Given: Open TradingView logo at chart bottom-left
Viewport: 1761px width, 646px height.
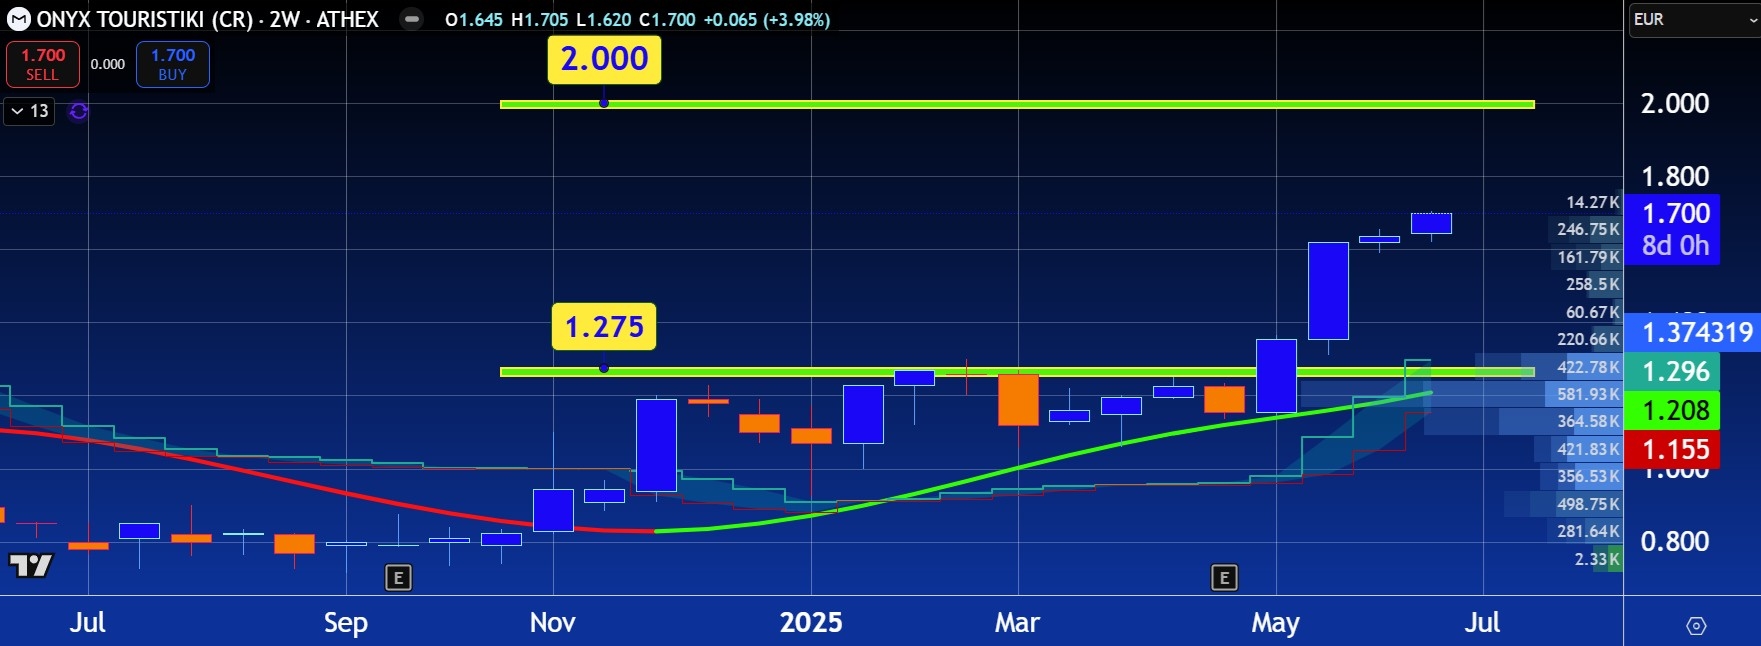Looking at the screenshot, I should pyautogui.click(x=30, y=566).
